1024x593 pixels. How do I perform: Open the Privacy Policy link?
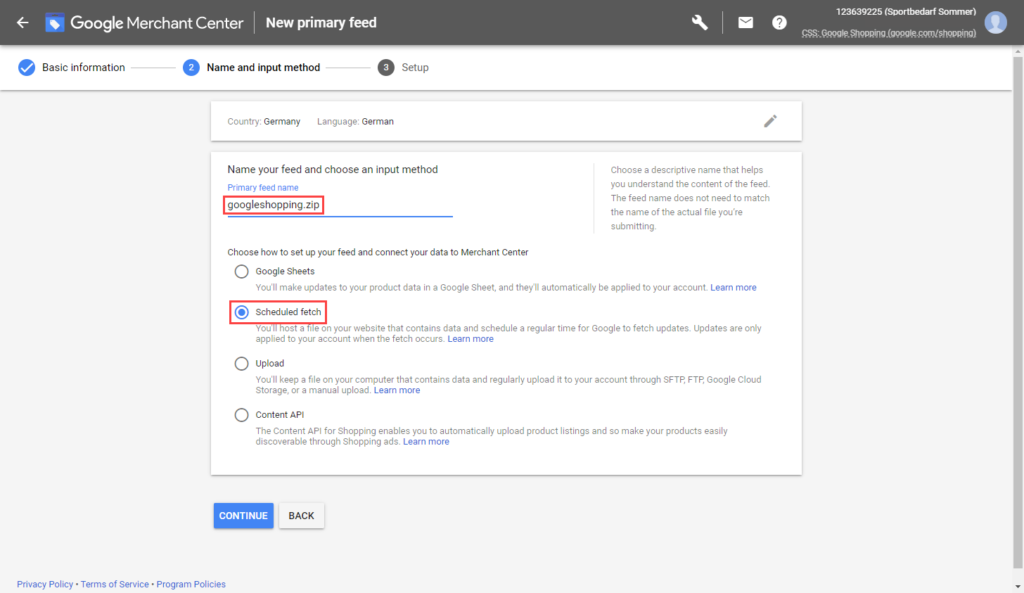(x=45, y=584)
